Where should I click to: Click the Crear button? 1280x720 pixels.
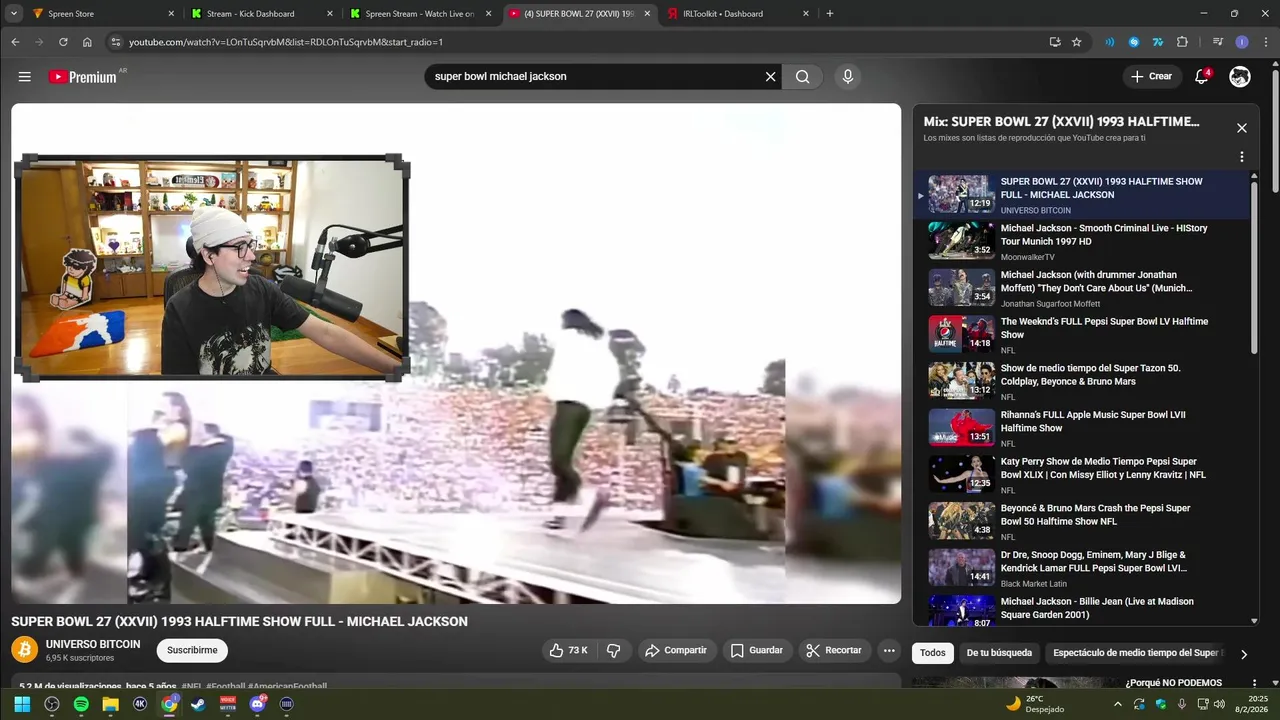[x=1151, y=77]
